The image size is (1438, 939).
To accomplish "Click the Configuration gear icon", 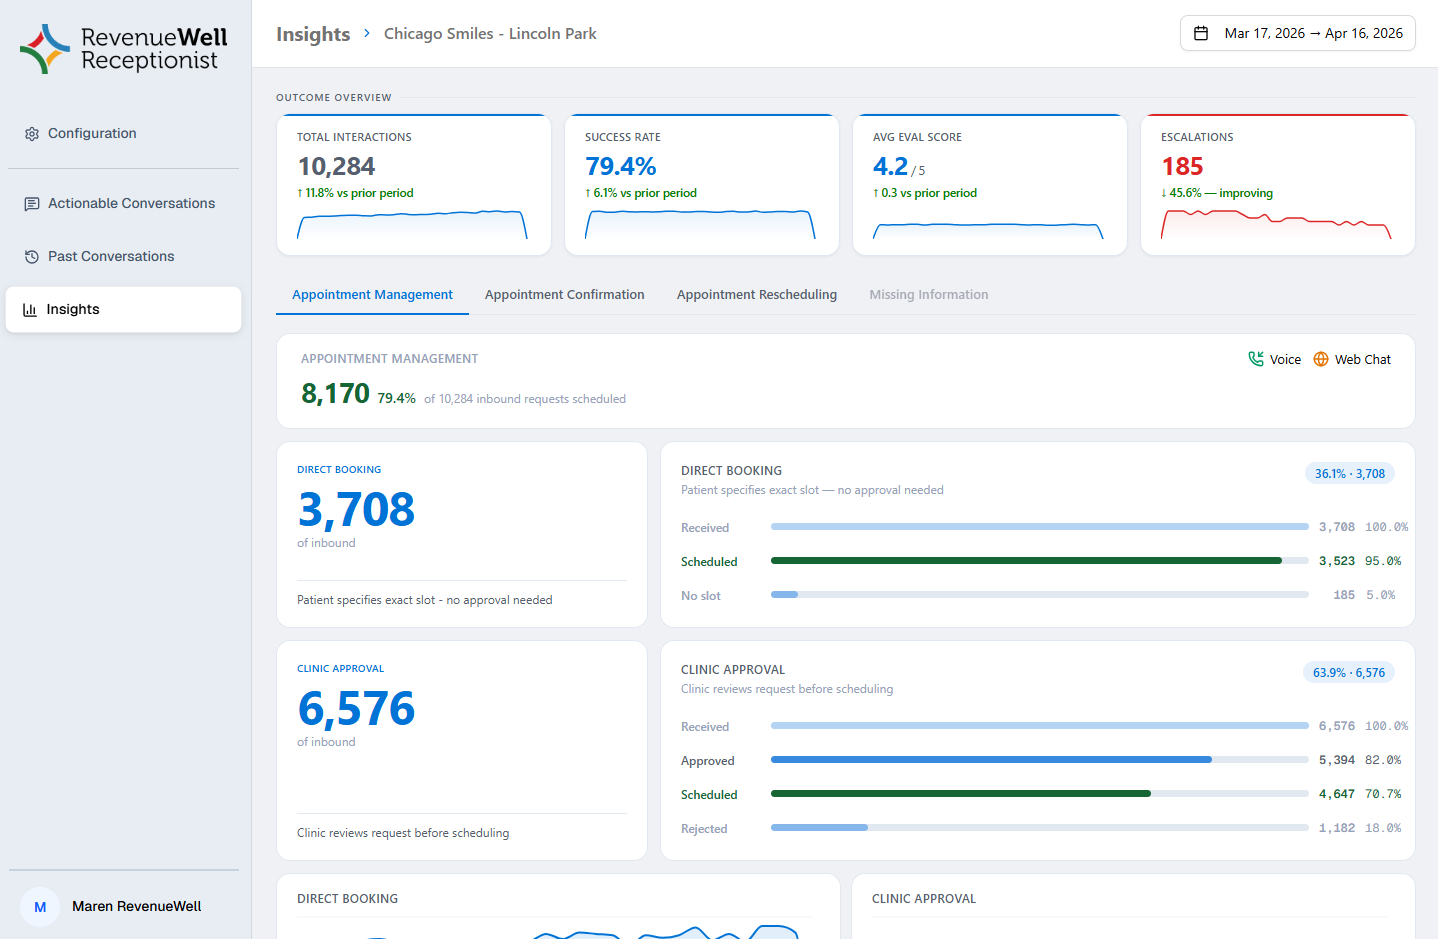I will 32,134.
